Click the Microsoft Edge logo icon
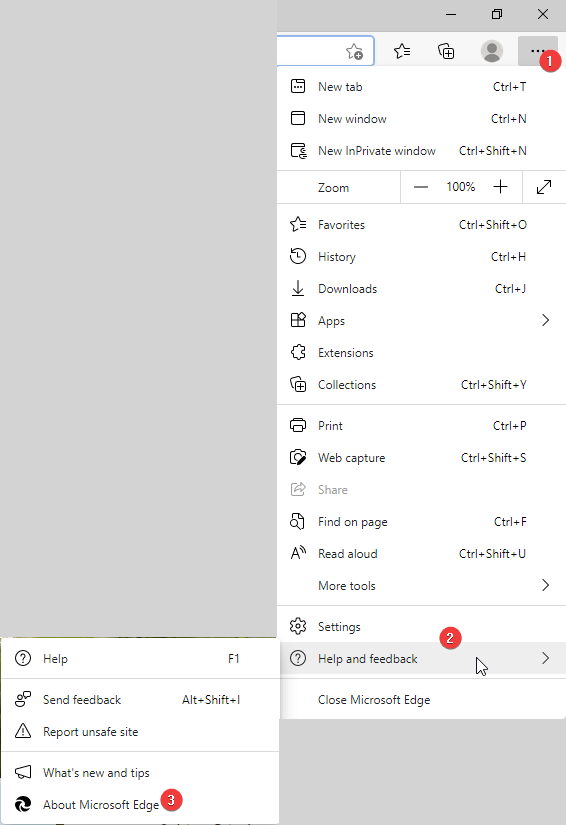 point(23,804)
